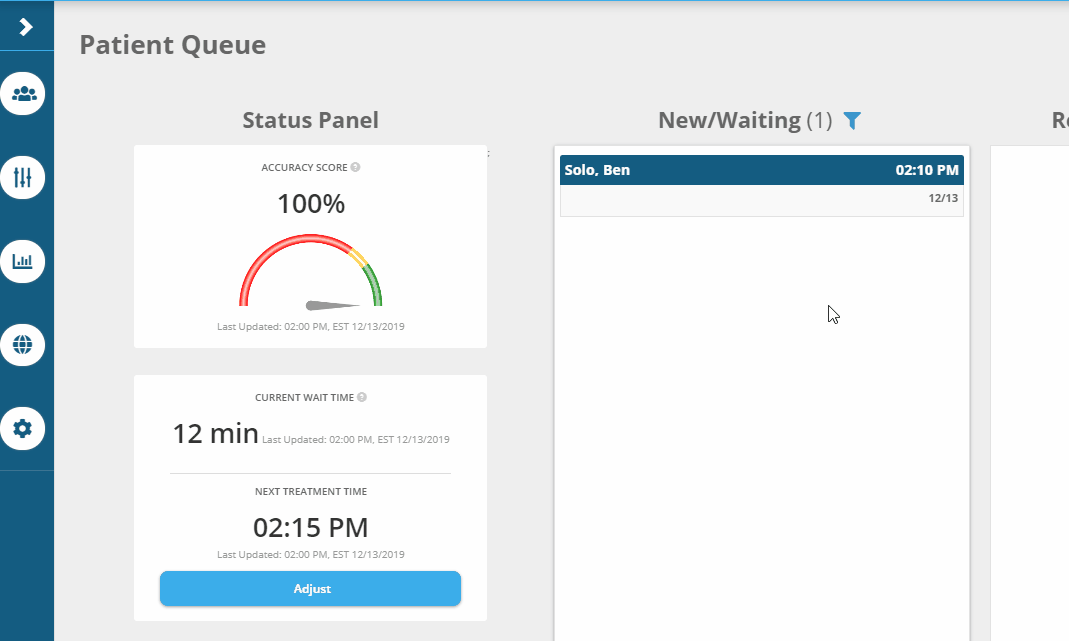Expand the sidebar with the chevron arrow

[26, 27]
